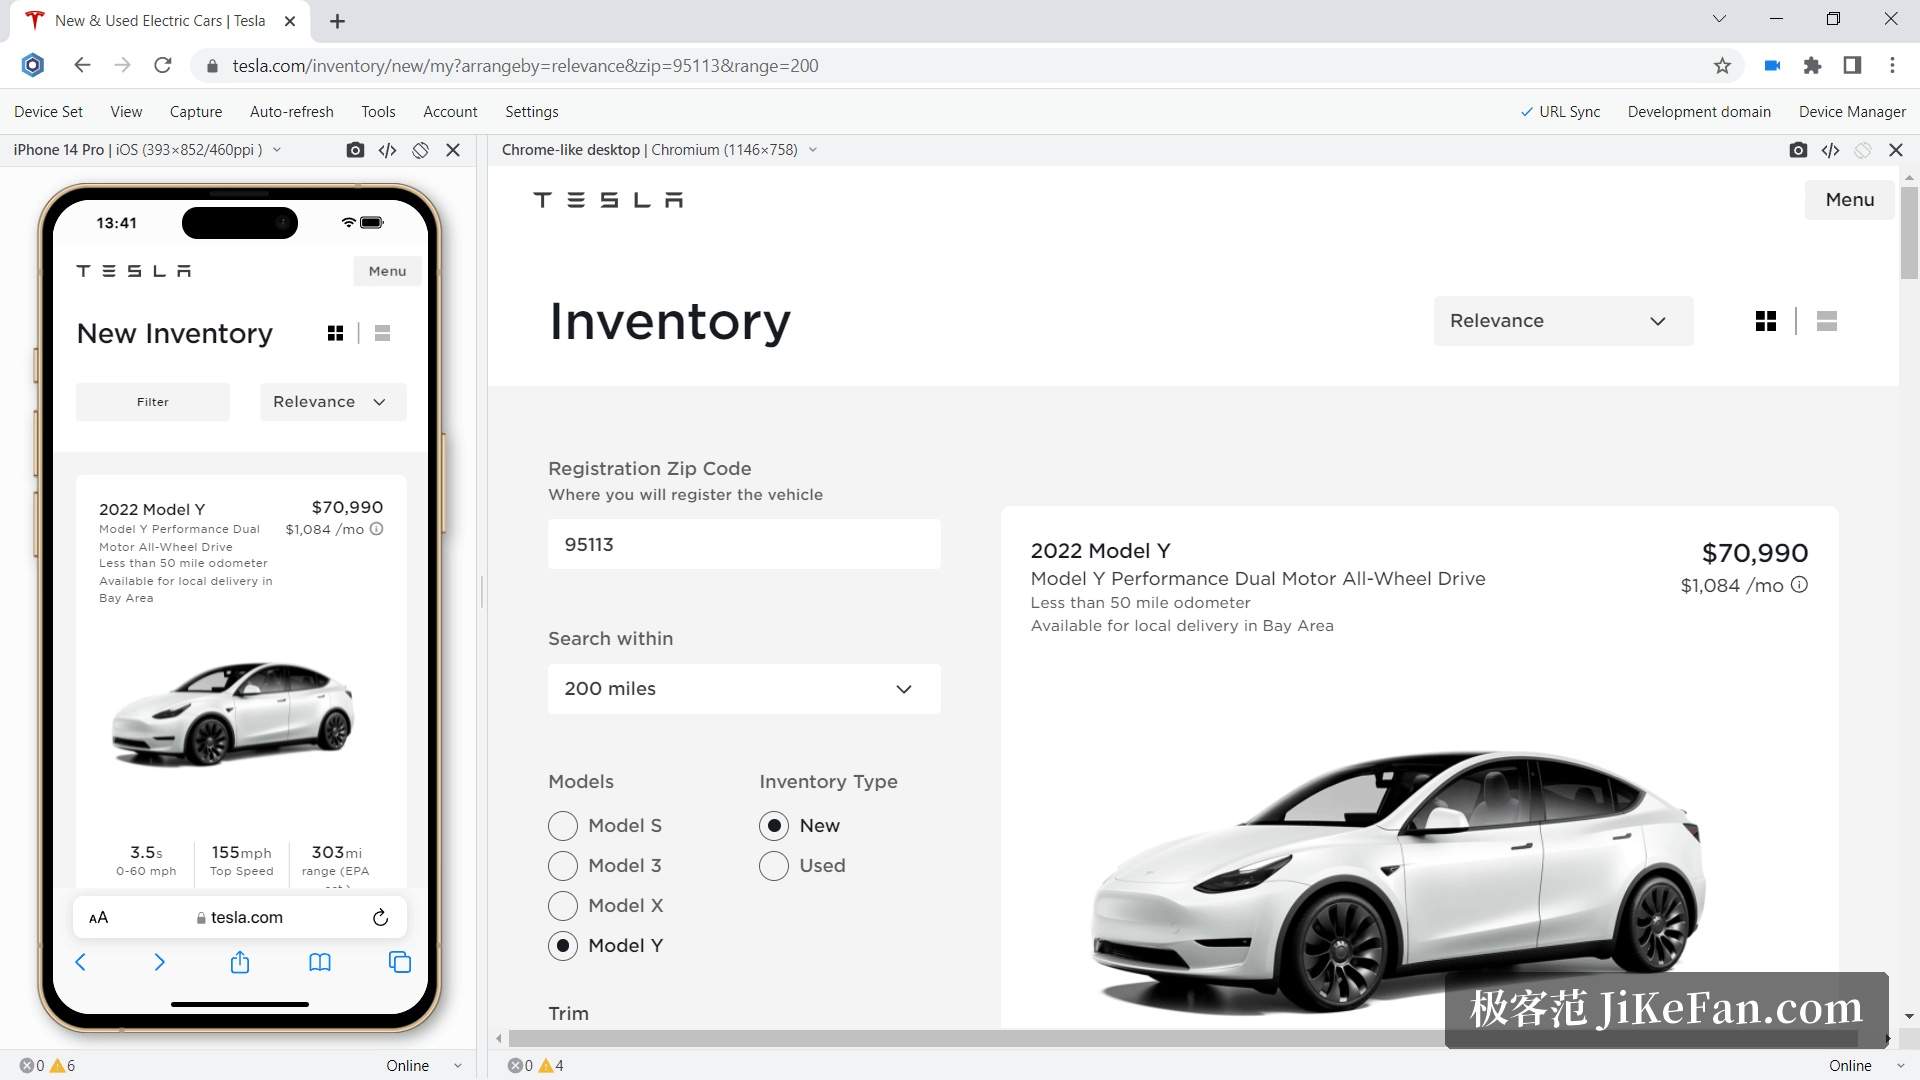Tap the Safari share icon on the phone
The image size is (1920, 1080).
click(x=240, y=962)
